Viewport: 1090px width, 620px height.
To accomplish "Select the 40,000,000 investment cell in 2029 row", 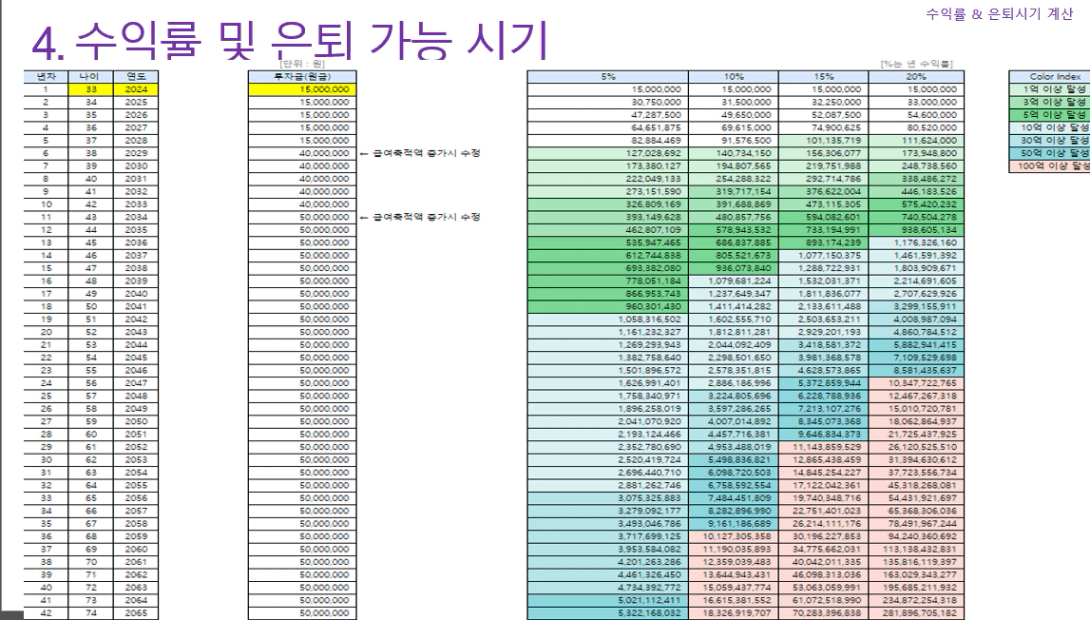I will 302,153.
